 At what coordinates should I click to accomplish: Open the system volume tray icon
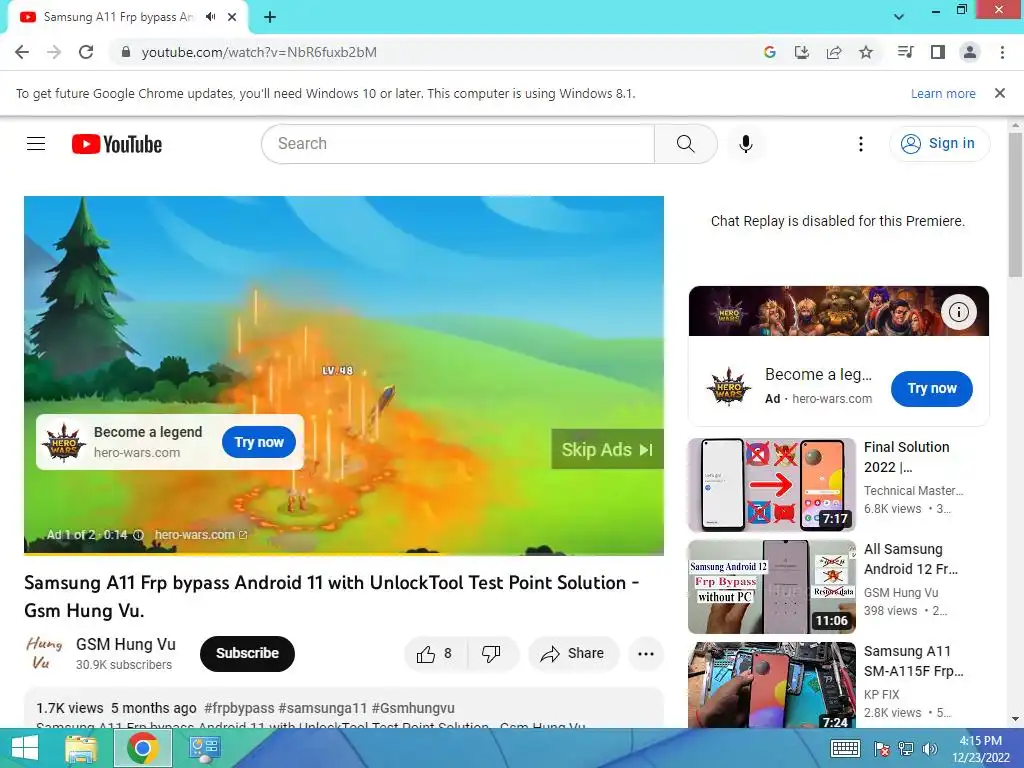(x=930, y=749)
